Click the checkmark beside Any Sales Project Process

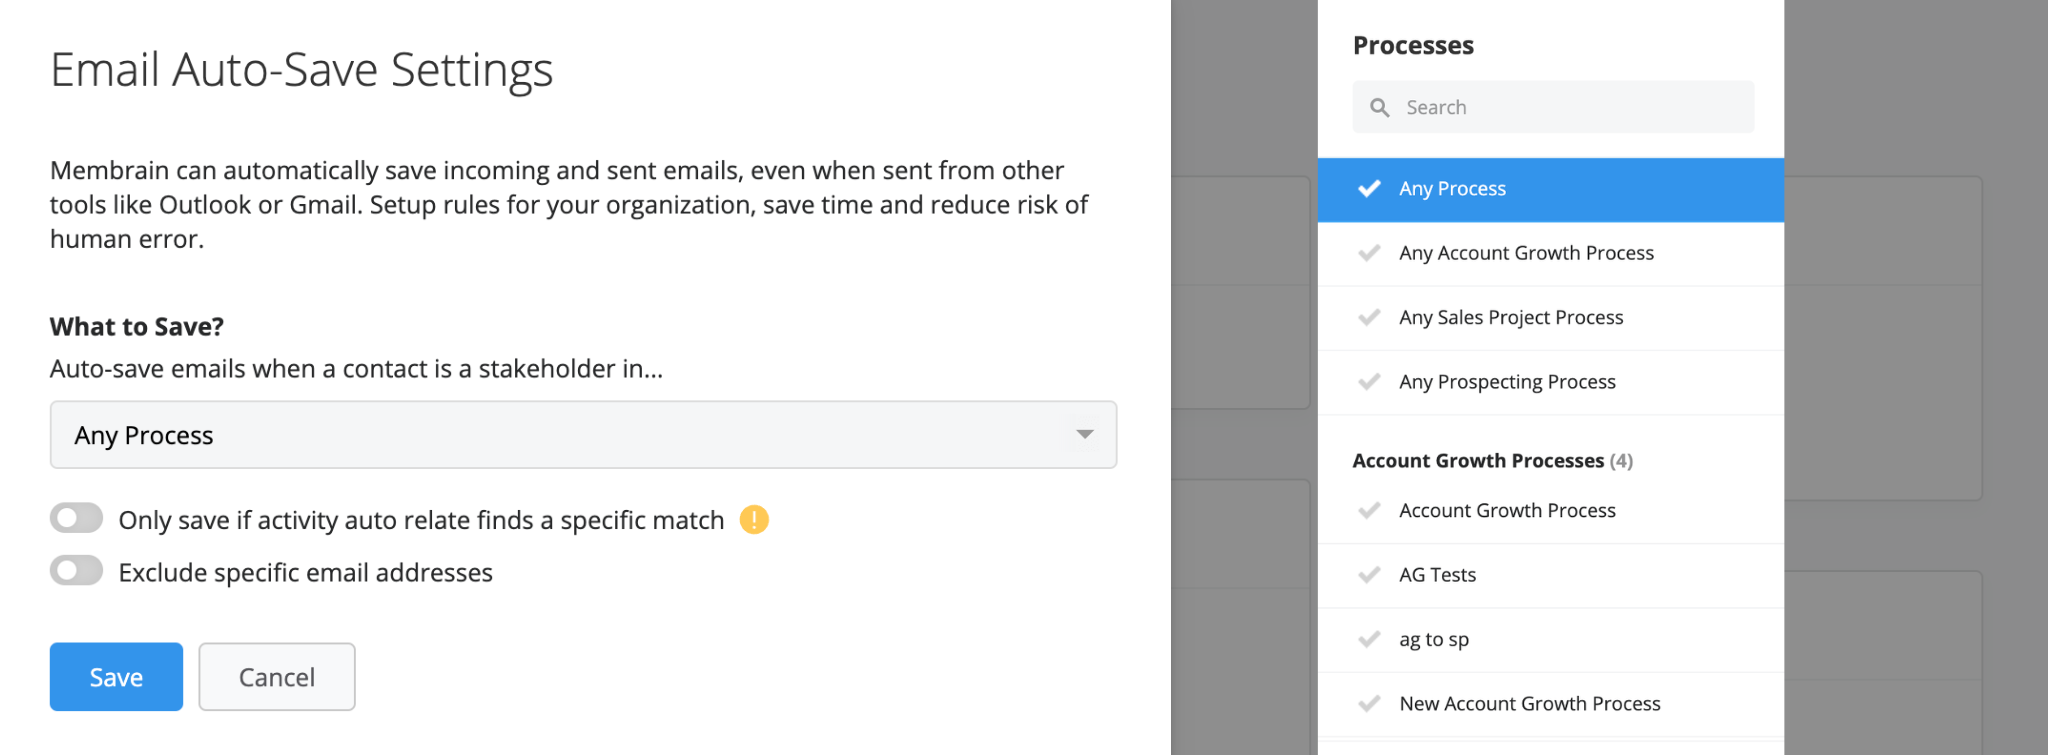pos(1369,317)
